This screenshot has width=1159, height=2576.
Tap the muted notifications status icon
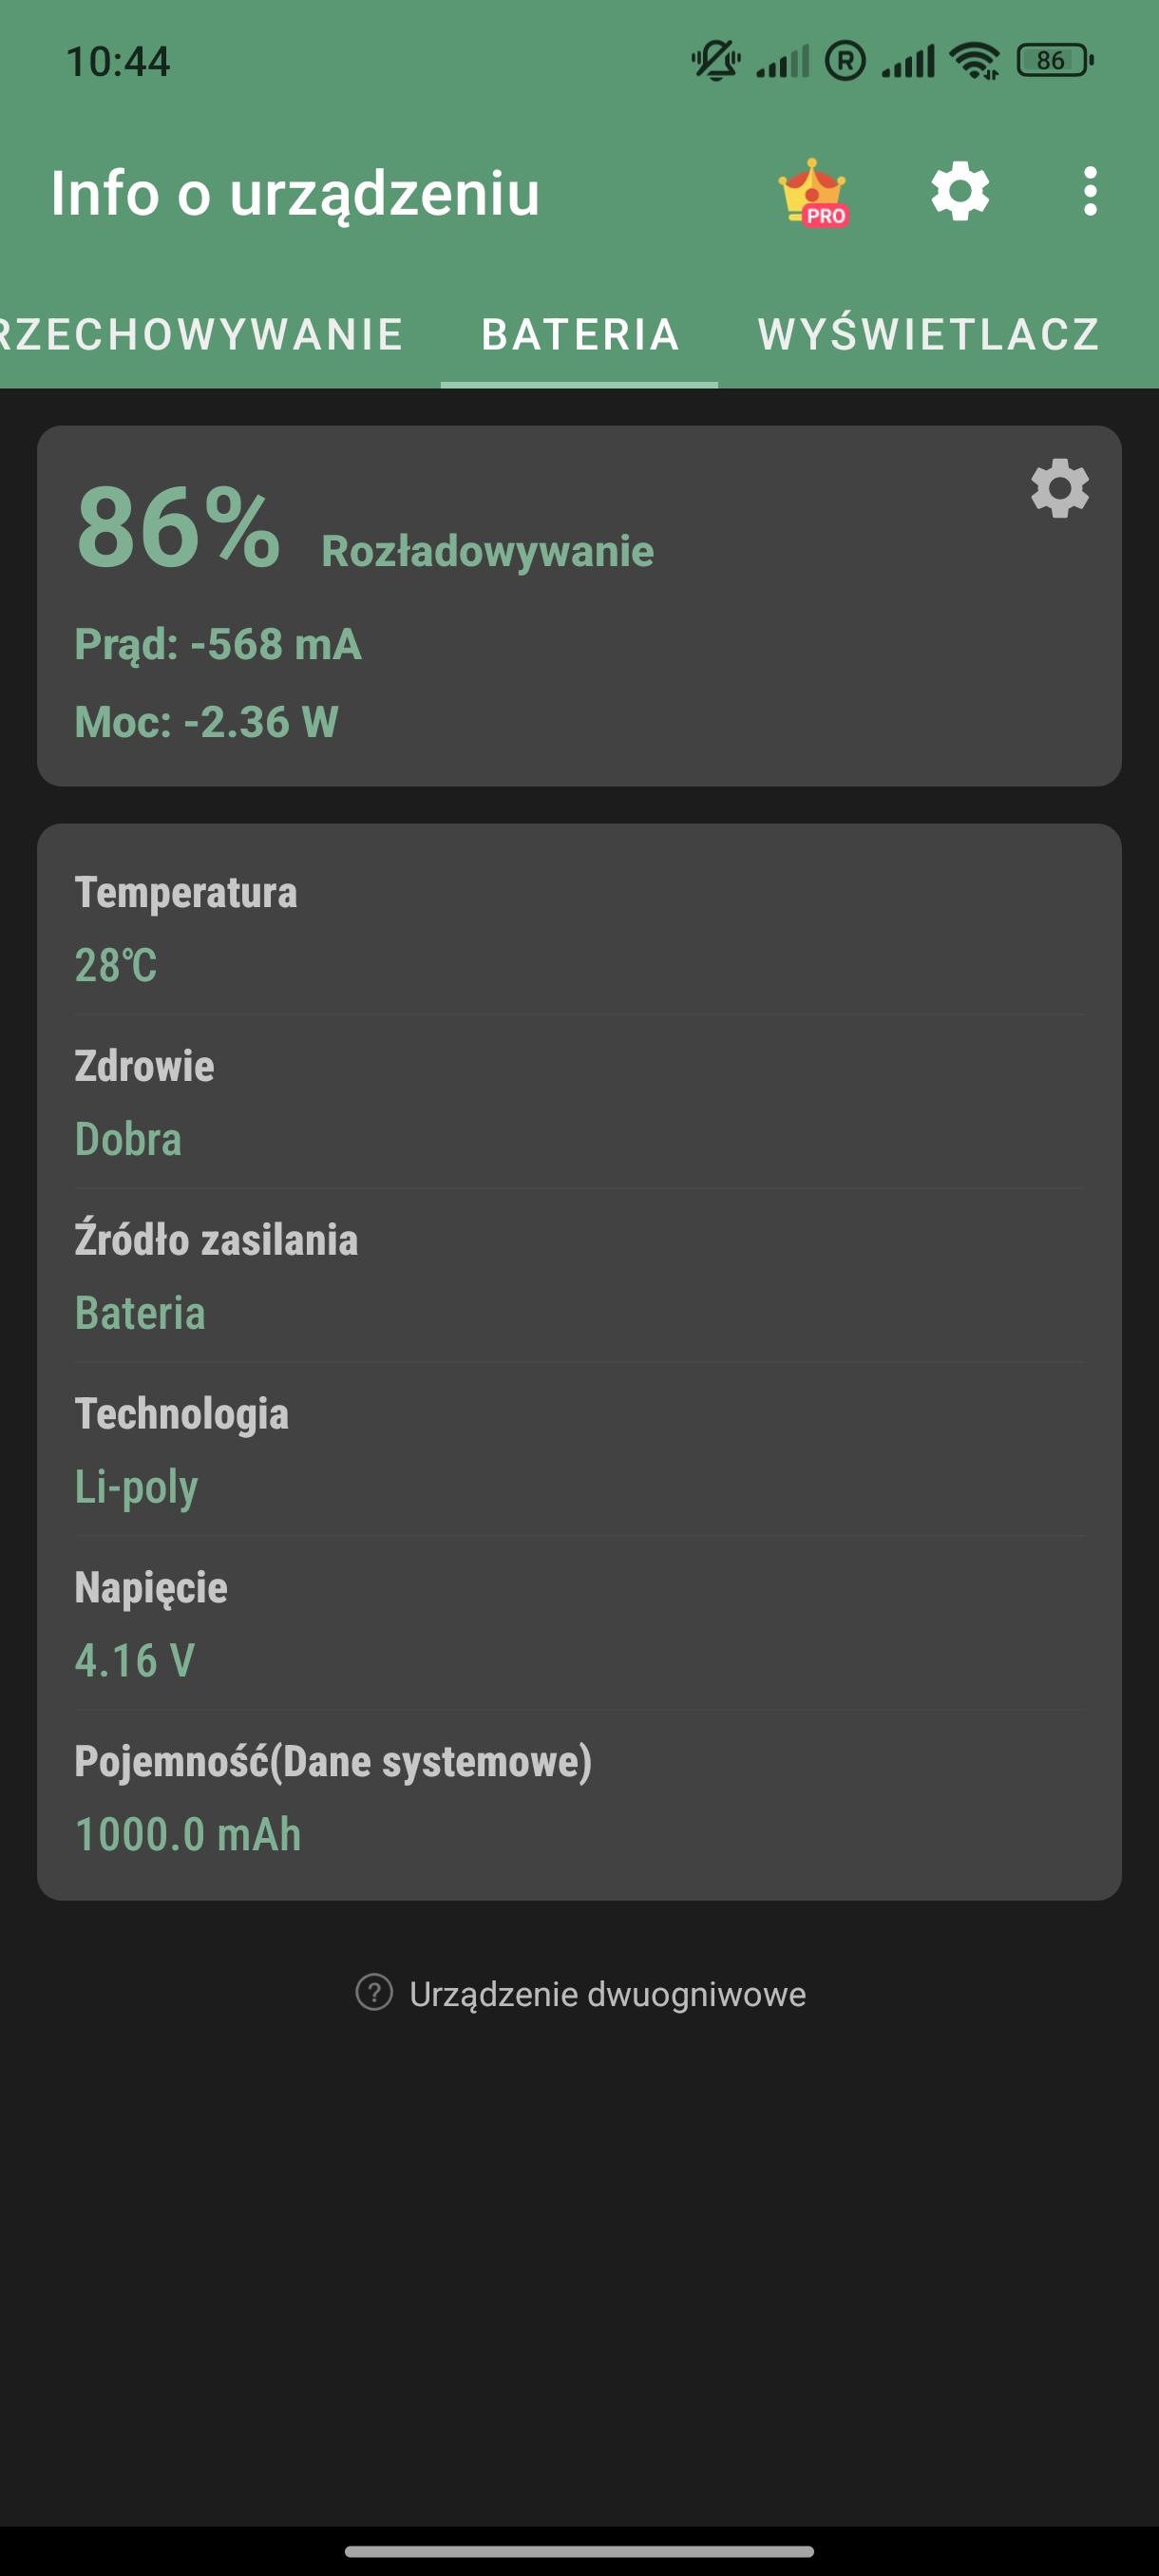[715, 61]
